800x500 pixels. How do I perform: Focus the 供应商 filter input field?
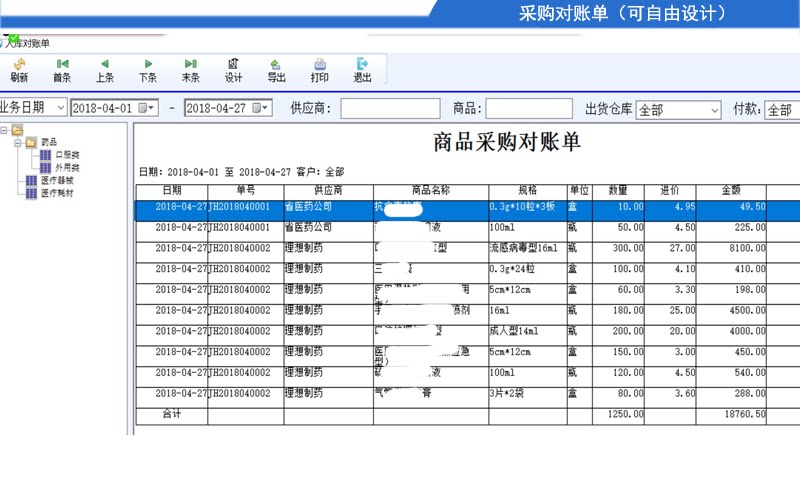pyautogui.click(x=390, y=109)
